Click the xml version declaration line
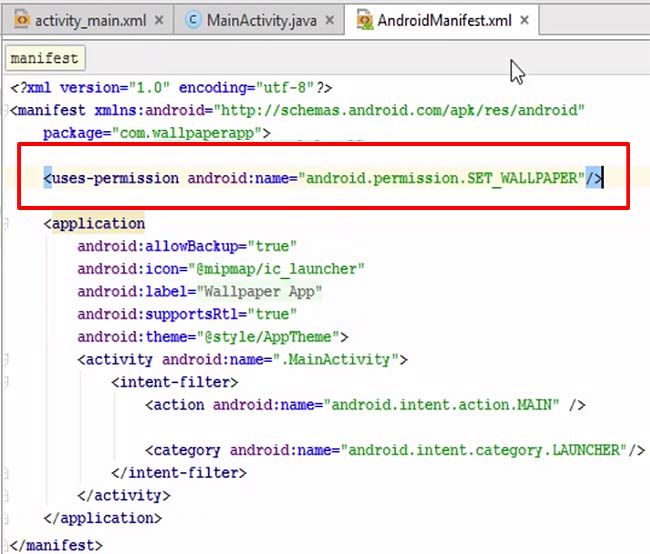This screenshot has width=650, height=554. pos(171,88)
